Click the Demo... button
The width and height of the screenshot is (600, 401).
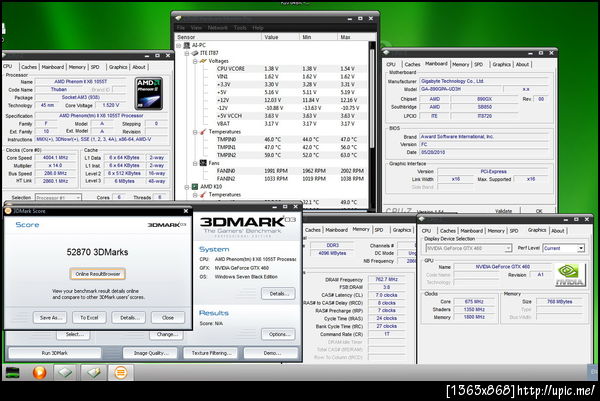tap(272, 353)
